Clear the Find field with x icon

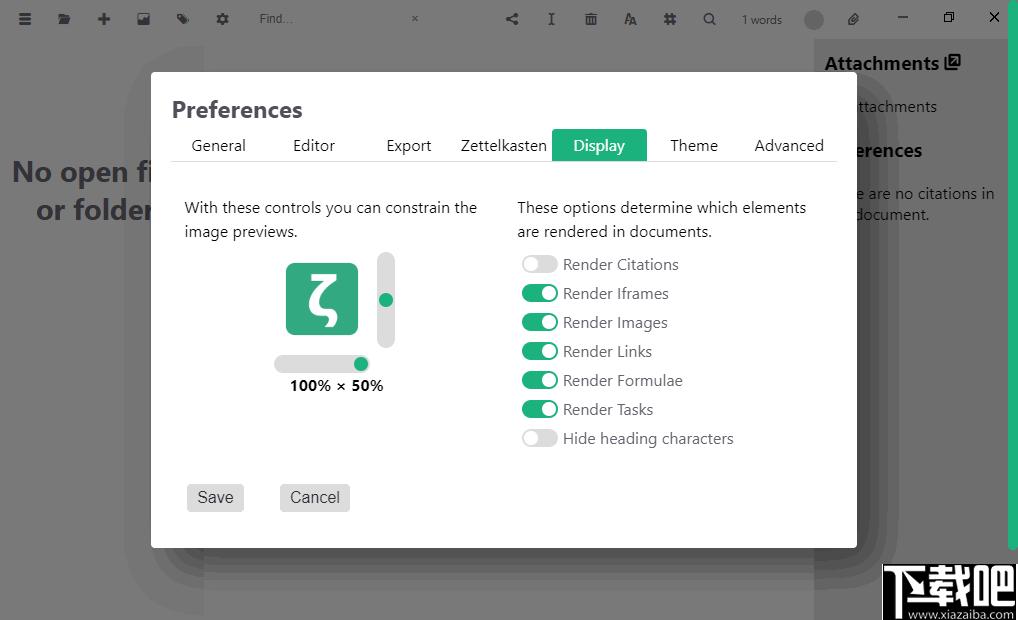415,19
